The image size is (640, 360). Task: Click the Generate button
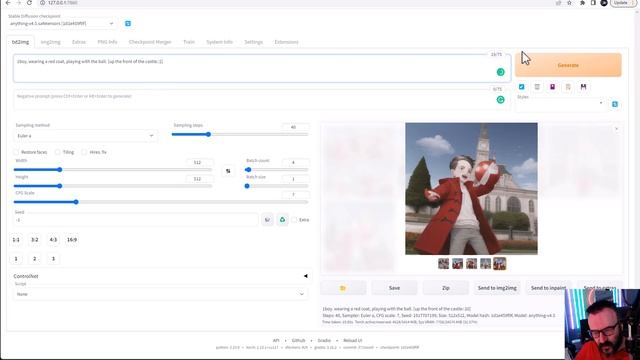[x=568, y=65]
